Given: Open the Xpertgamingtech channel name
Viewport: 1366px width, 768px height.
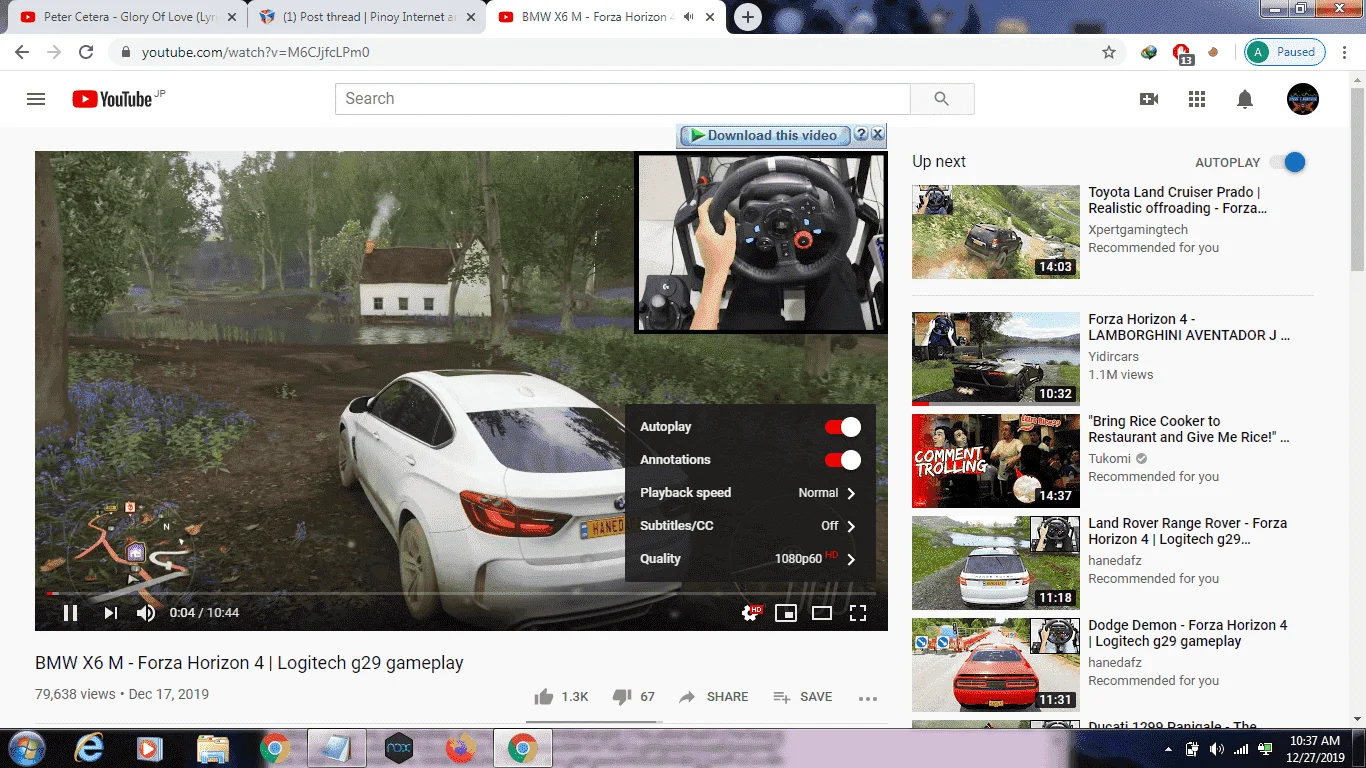Looking at the screenshot, I should (x=1138, y=230).
